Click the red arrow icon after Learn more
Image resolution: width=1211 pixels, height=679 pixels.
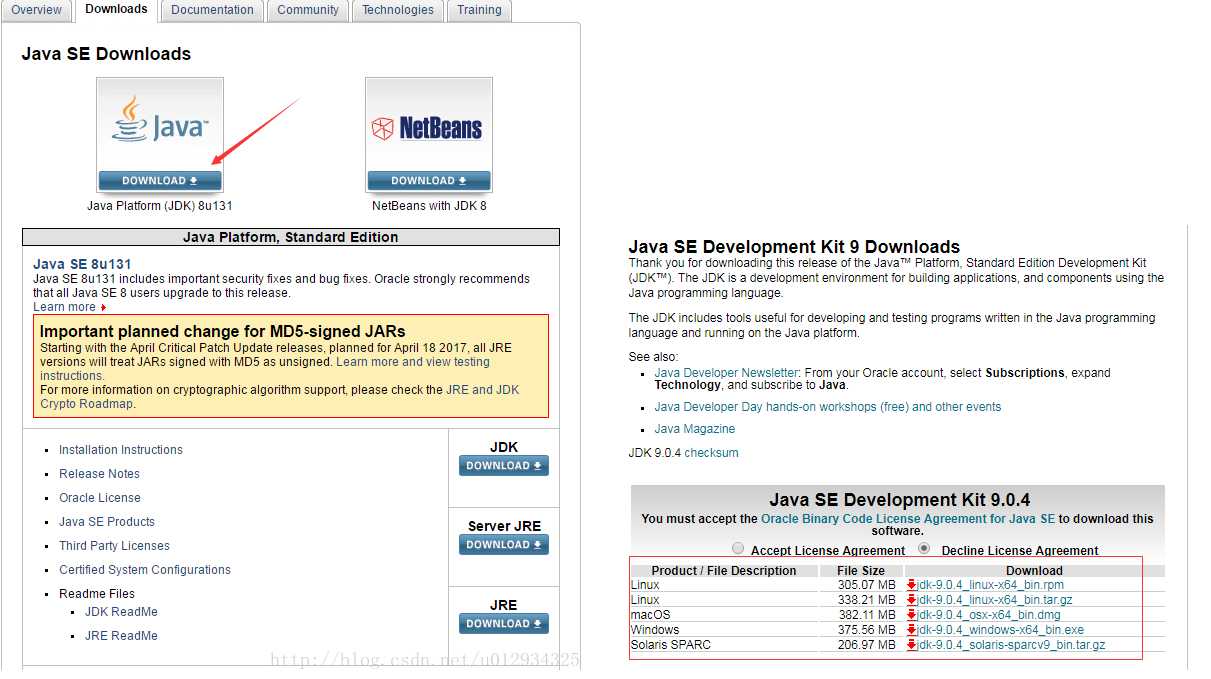pos(103,308)
